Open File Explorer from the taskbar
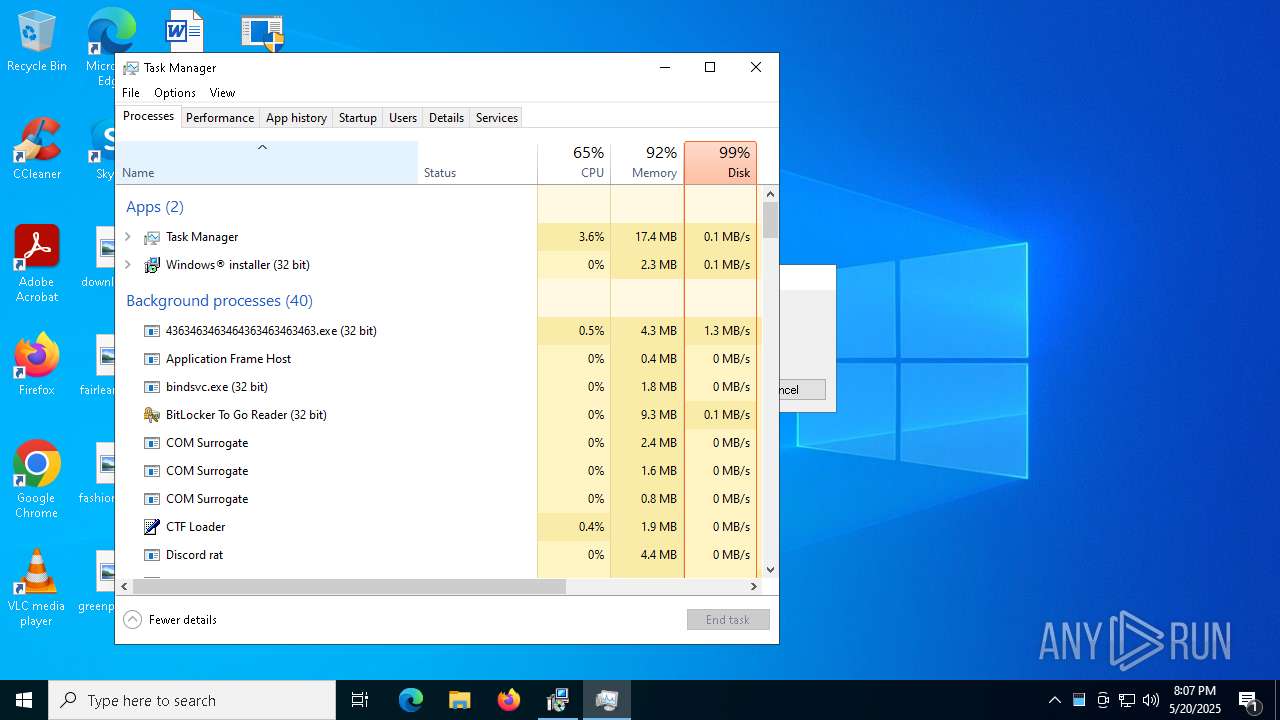The image size is (1280, 720). [460, 700]
